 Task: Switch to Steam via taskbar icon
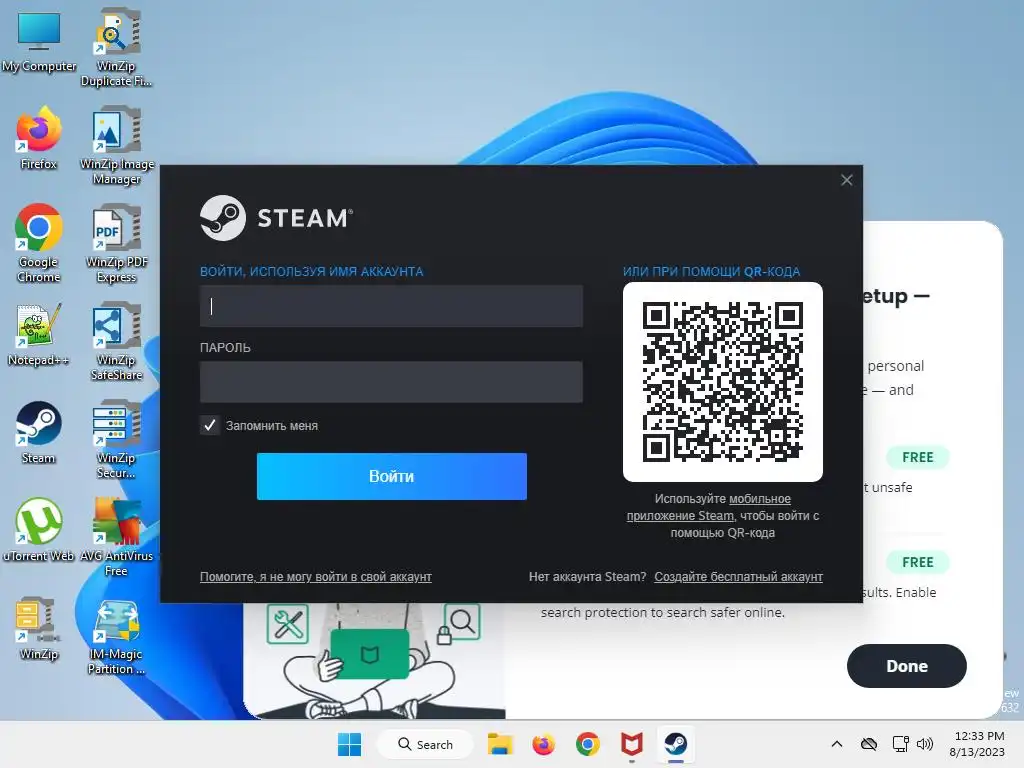pos(675,744)
